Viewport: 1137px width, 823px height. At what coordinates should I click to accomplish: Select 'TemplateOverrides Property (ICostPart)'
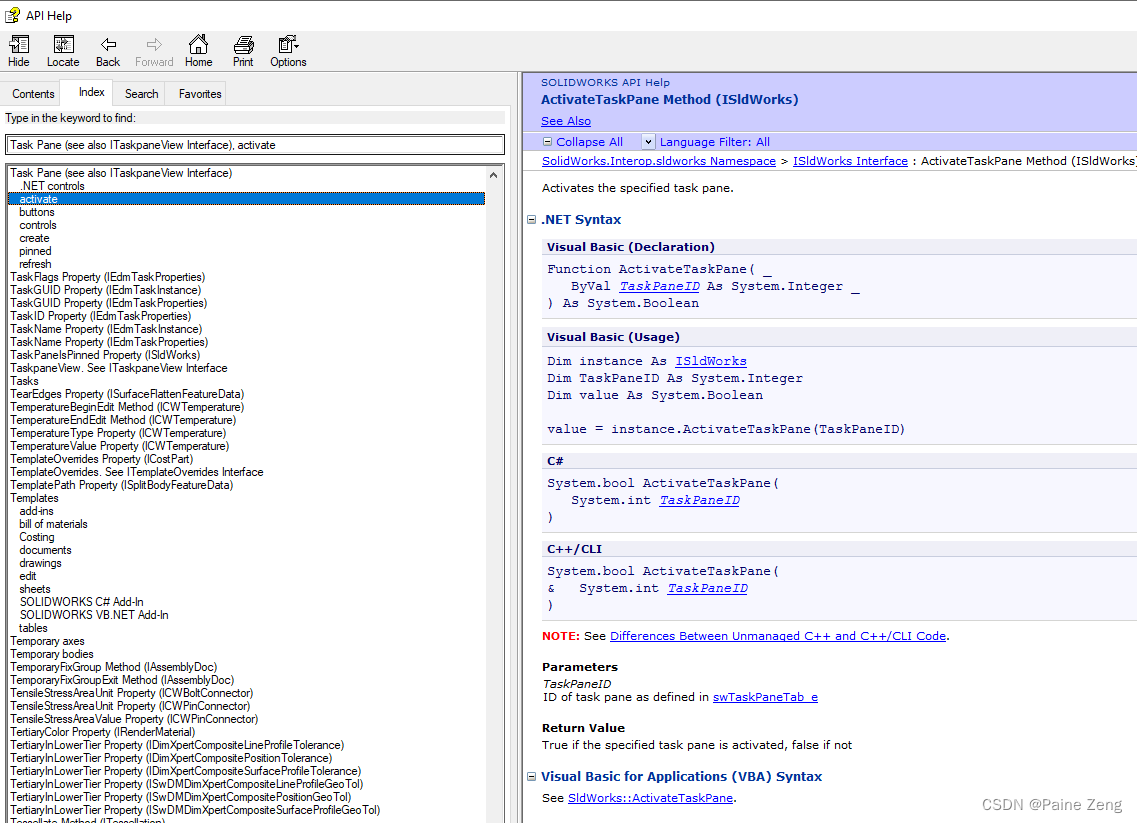click(x=102, y=460)
